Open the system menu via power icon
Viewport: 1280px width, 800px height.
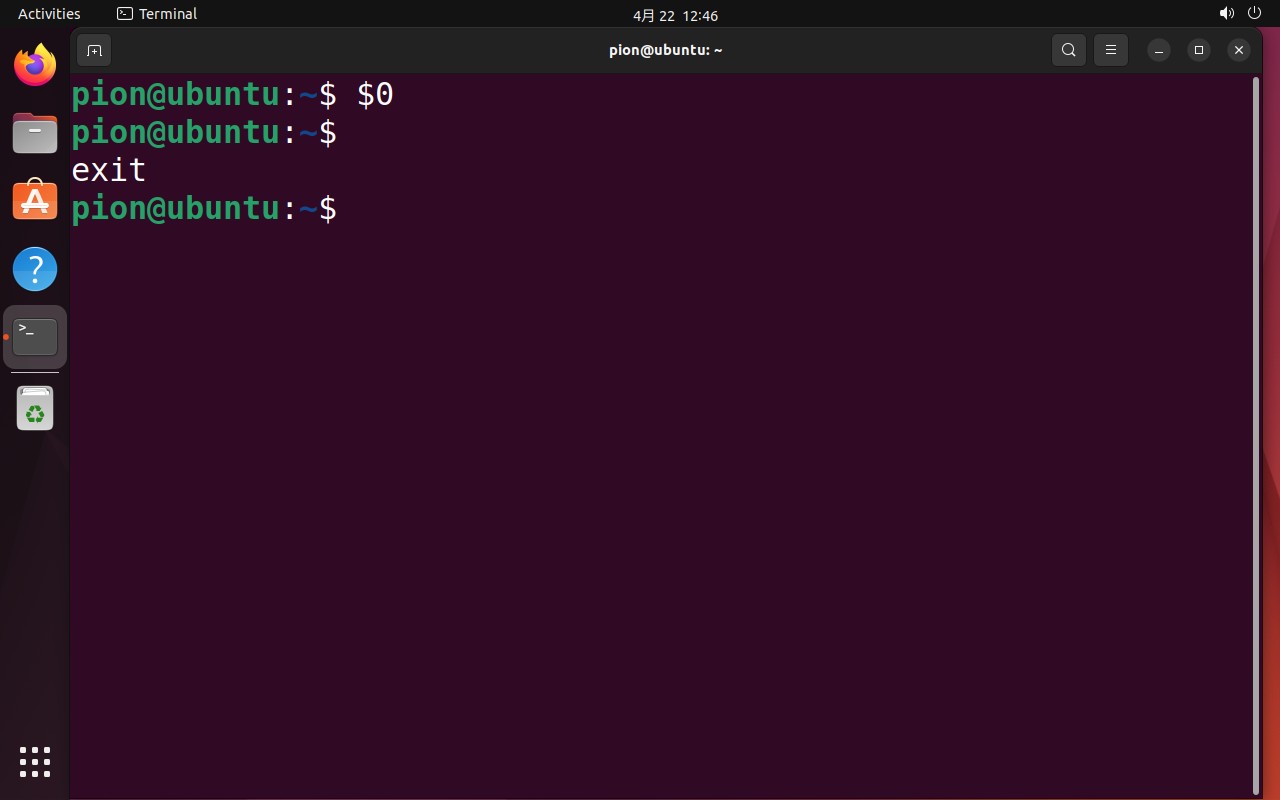[1255, 14]
